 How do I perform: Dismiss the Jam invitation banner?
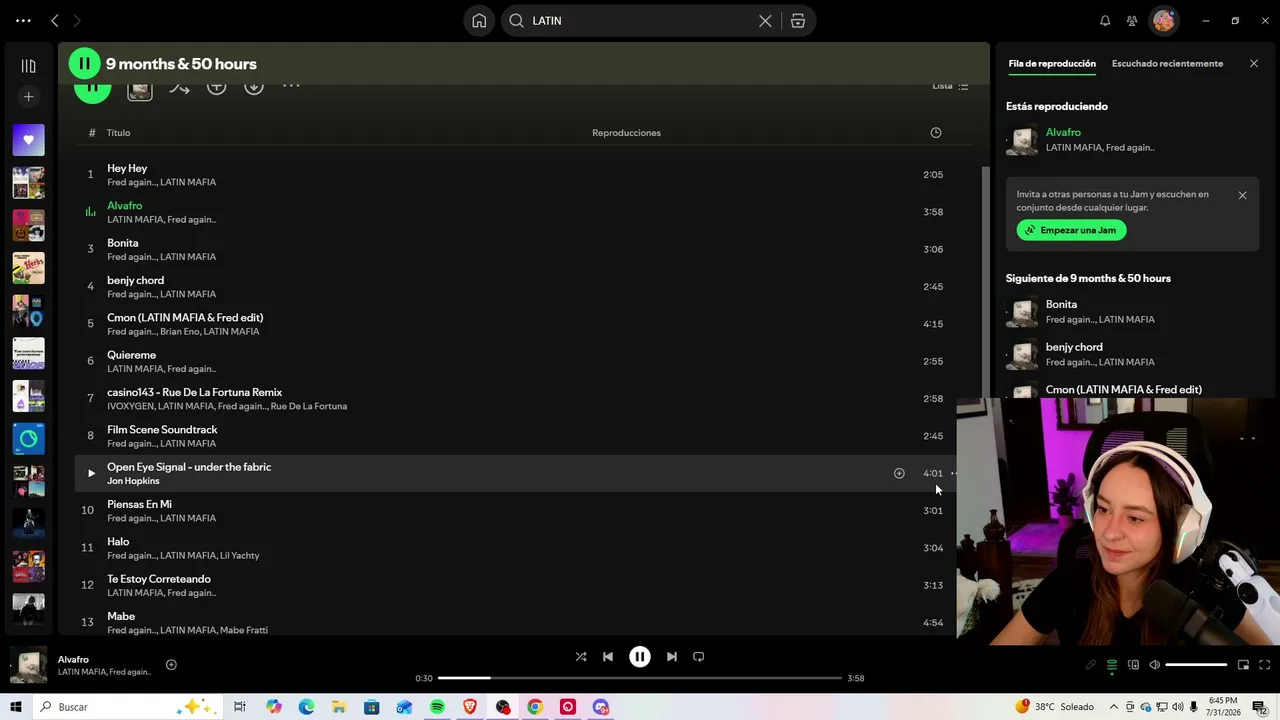(x=1242, y=195)
